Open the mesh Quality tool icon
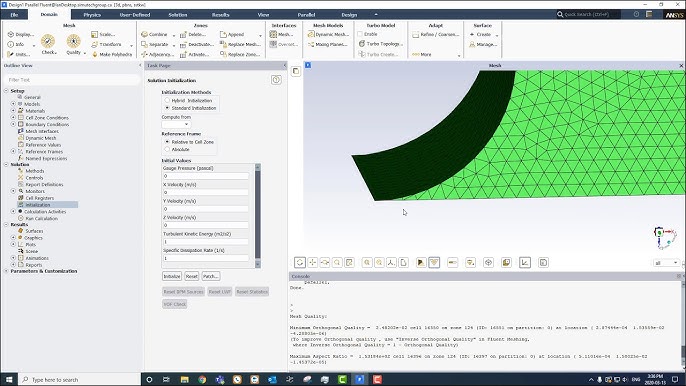686x386 pixels. point(74,42)
